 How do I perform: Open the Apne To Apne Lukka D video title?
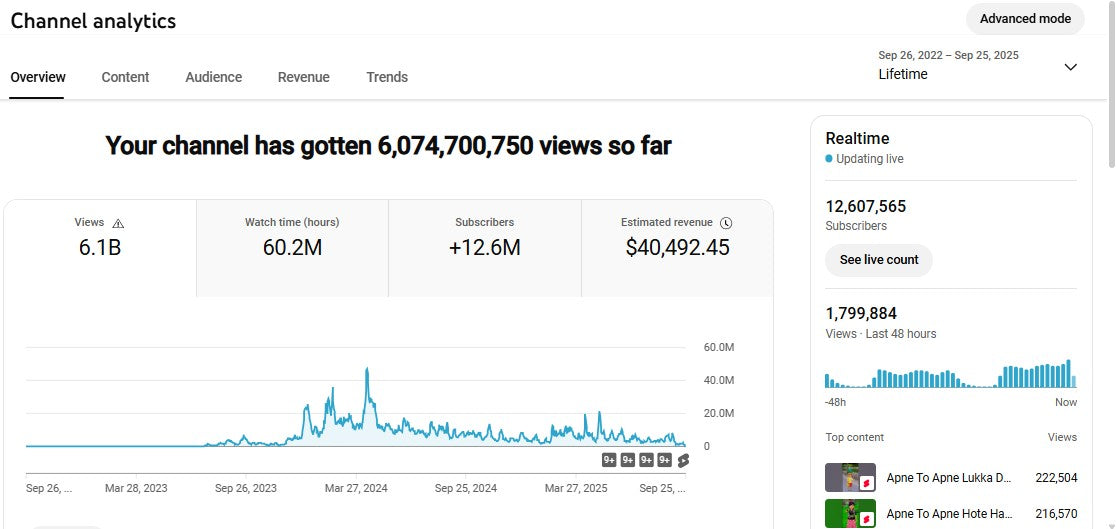(x=948, y=478)
